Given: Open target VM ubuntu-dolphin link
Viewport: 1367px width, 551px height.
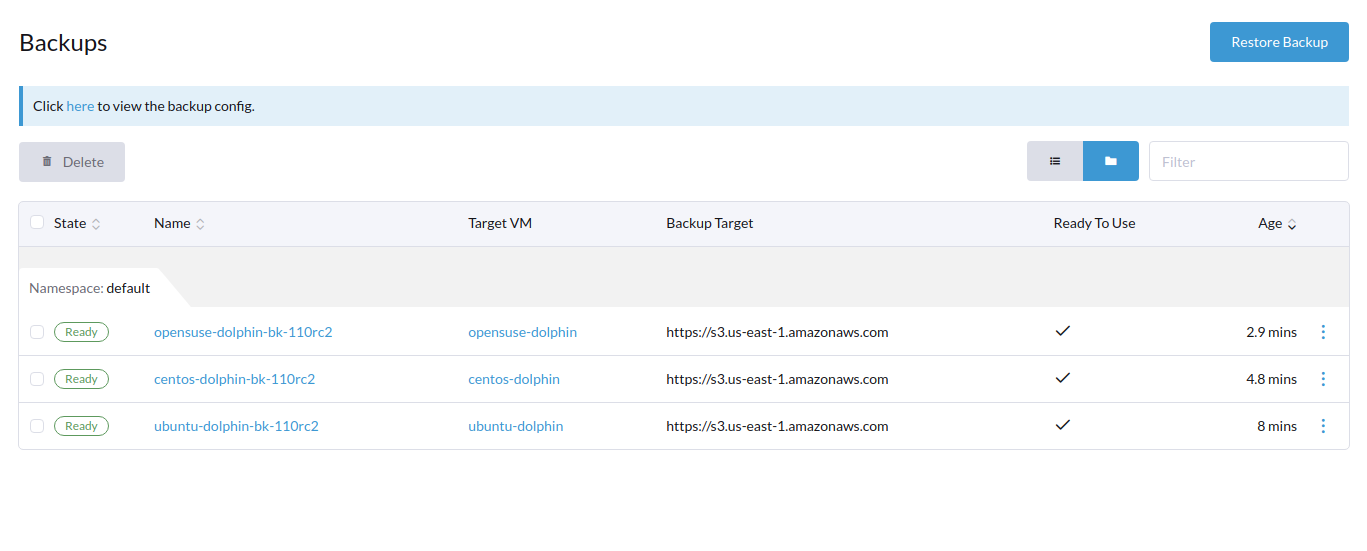Looking at the screenshot, I should (515, 426).
